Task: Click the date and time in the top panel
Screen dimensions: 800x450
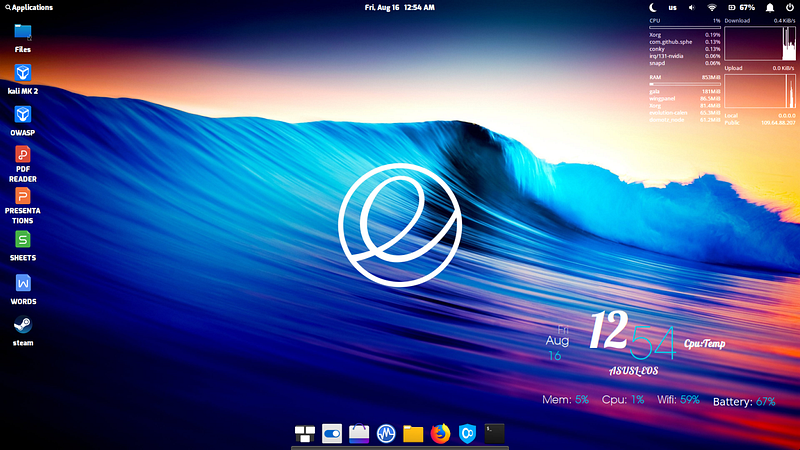Action: 399,8
